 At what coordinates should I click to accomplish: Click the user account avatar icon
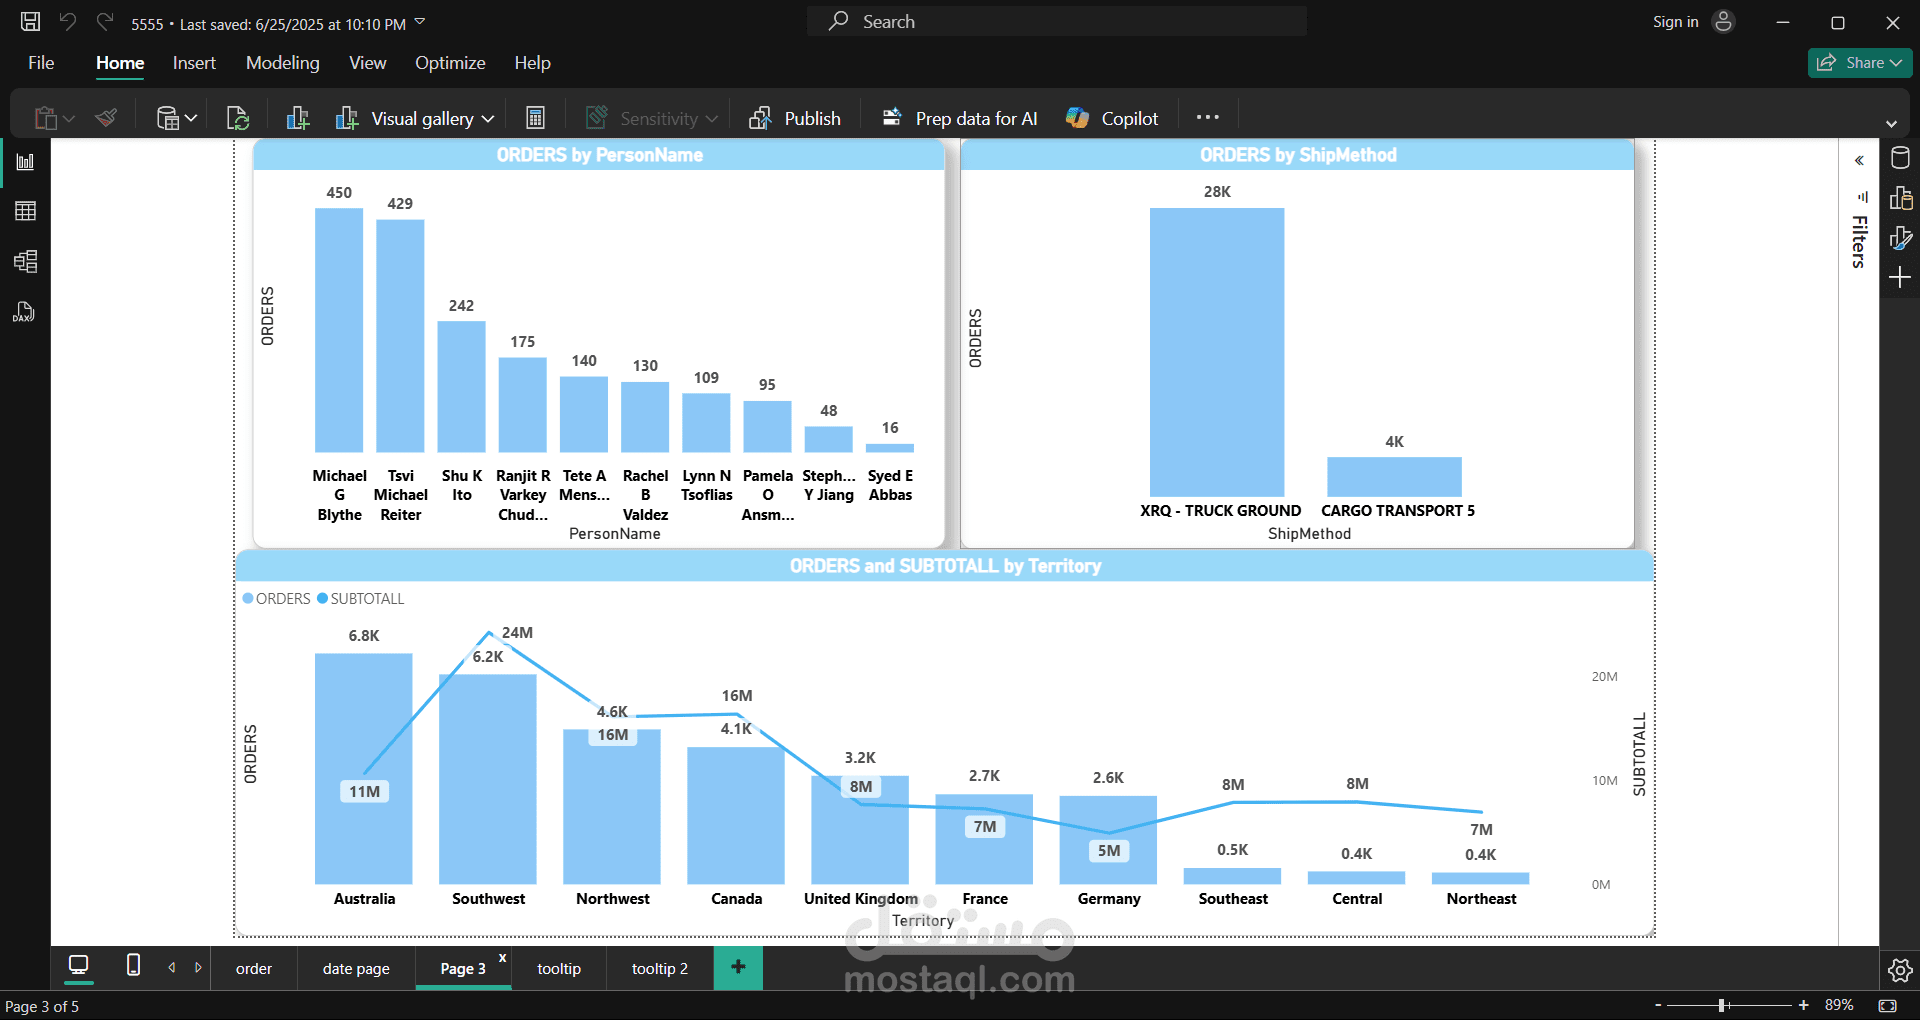click(1723, 22)
